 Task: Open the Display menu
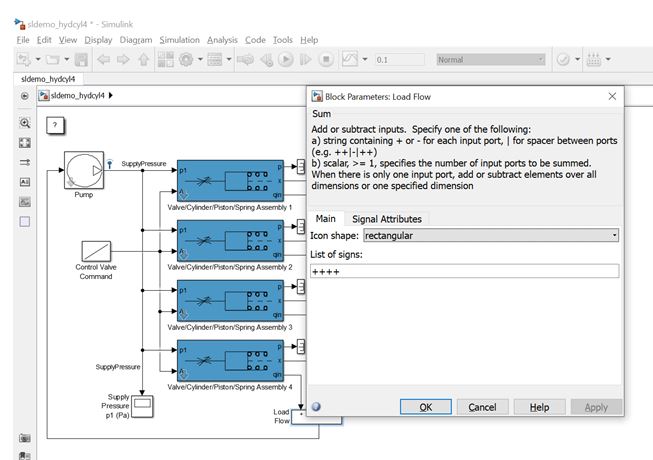(x=98, y=40)
